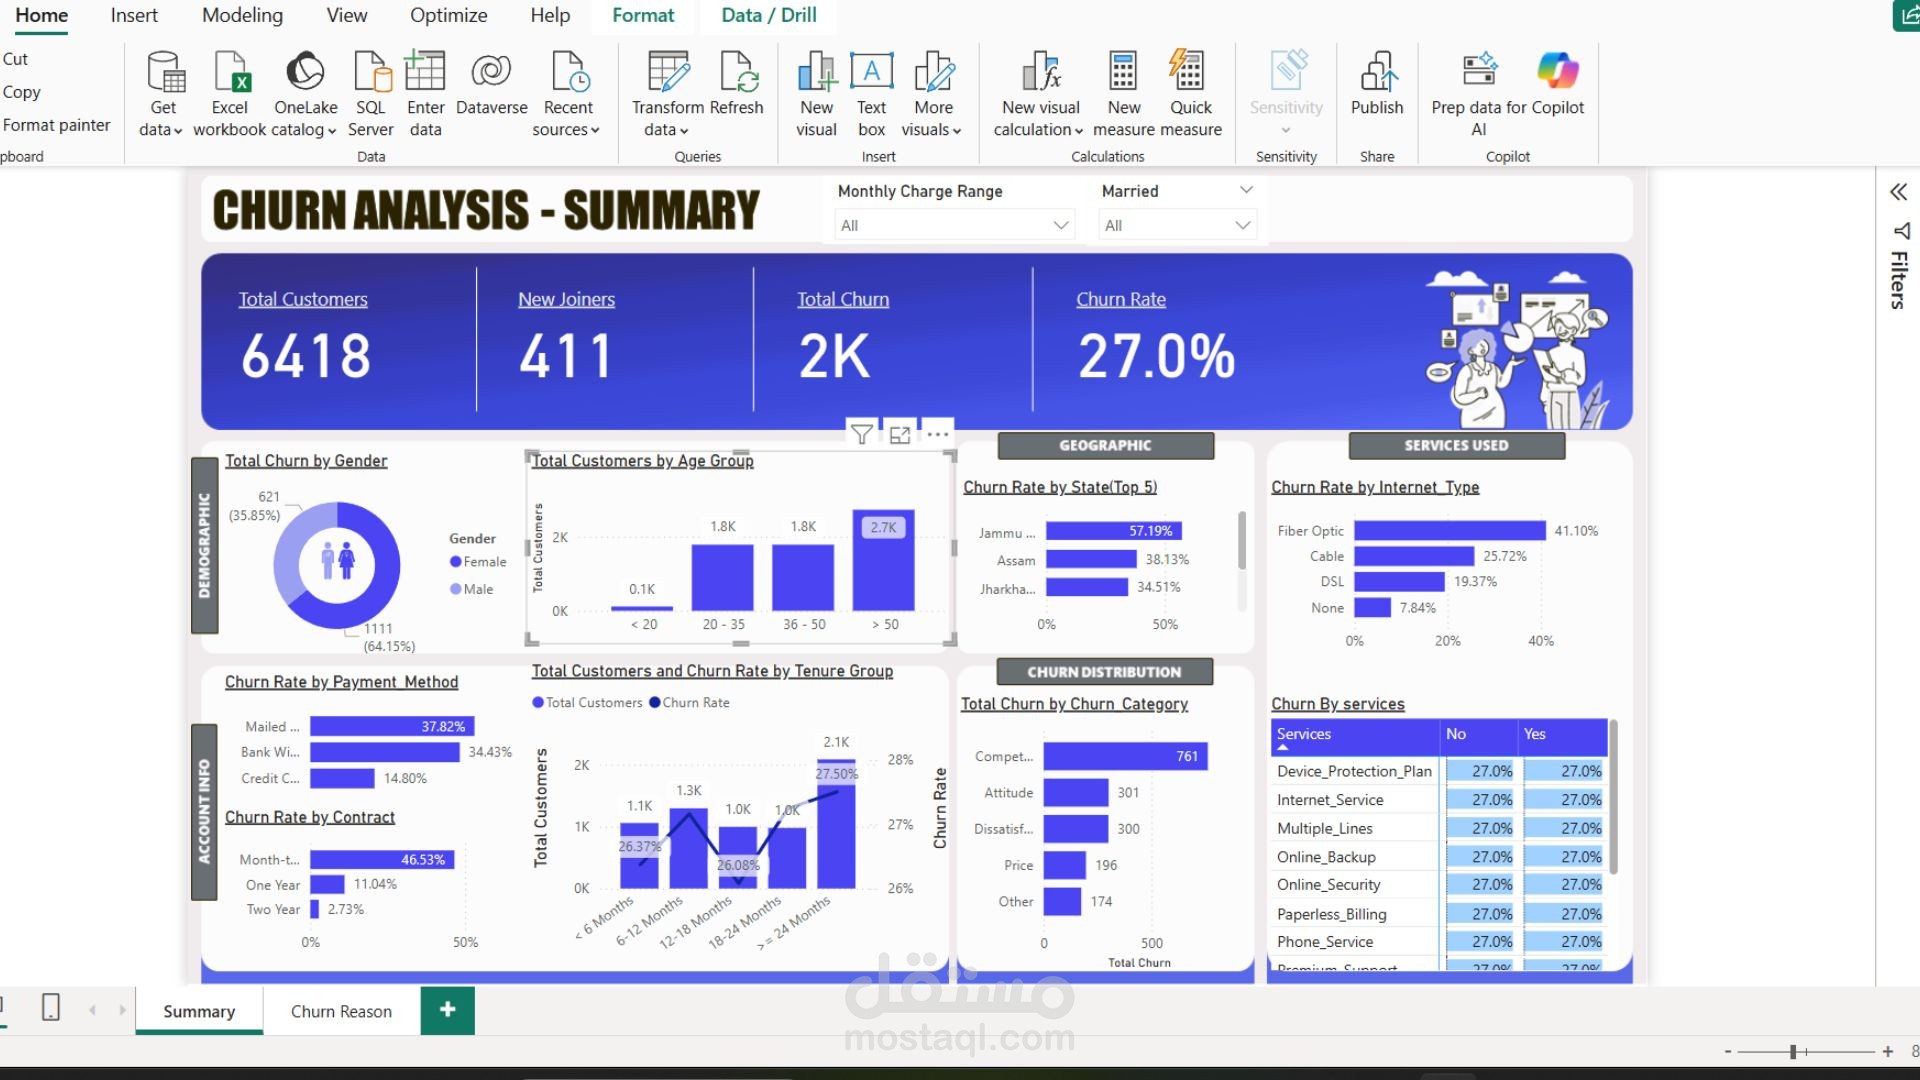
Task: Add a new report page
Action: point(448,1010)
